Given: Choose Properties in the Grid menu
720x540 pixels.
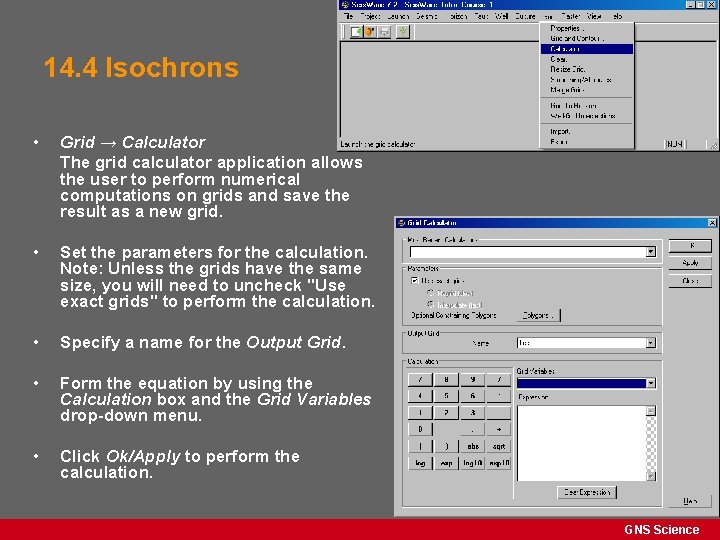Looking at the screenshot, I should pos(587,28).
